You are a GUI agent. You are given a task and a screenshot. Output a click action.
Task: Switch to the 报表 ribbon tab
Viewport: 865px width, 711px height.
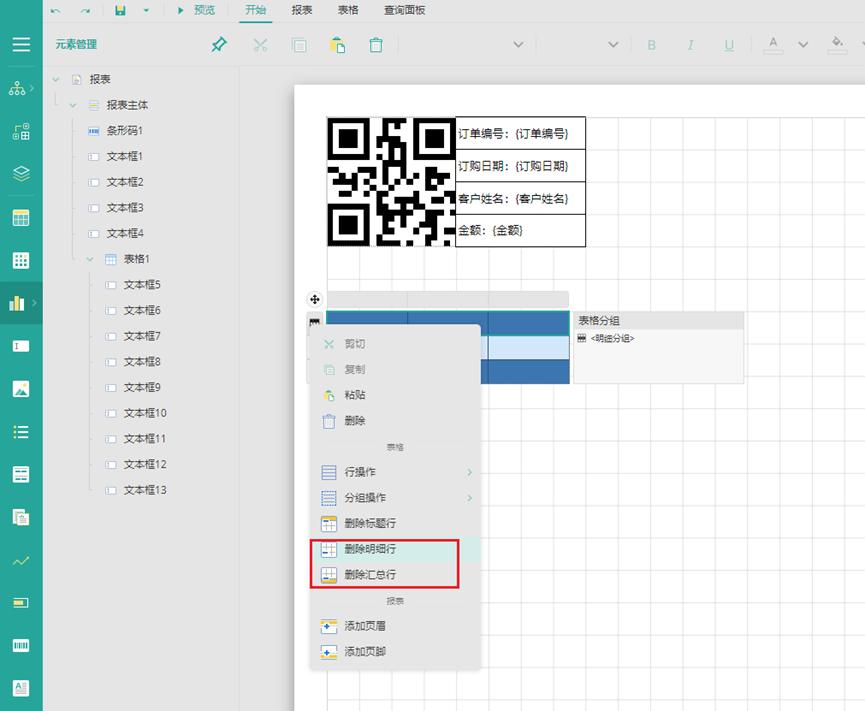301,10
